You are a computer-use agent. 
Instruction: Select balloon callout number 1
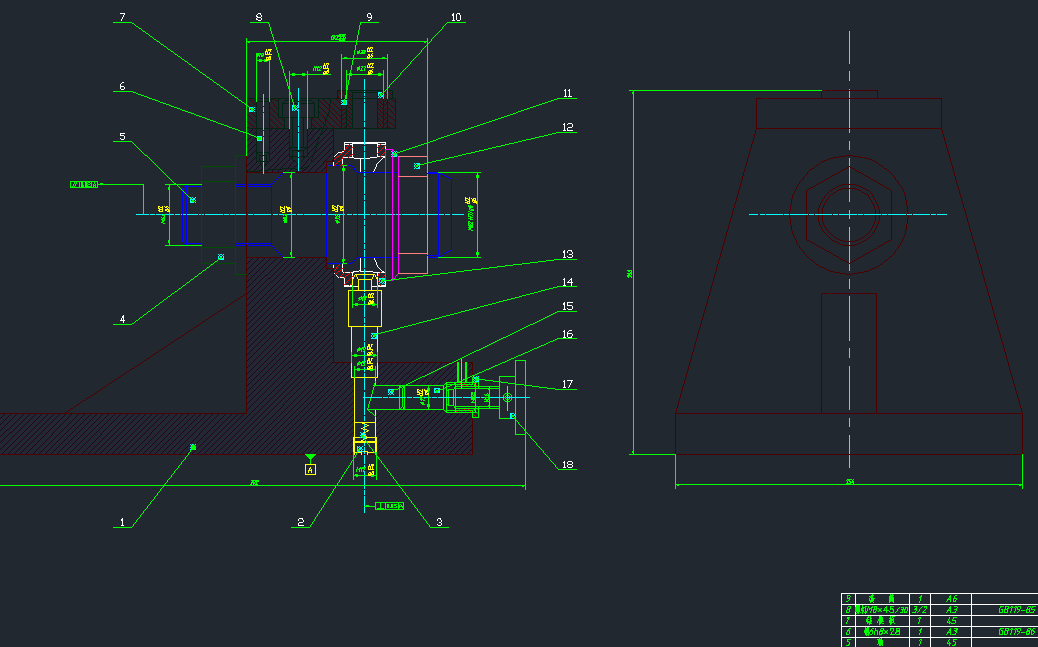click(122, 523)
